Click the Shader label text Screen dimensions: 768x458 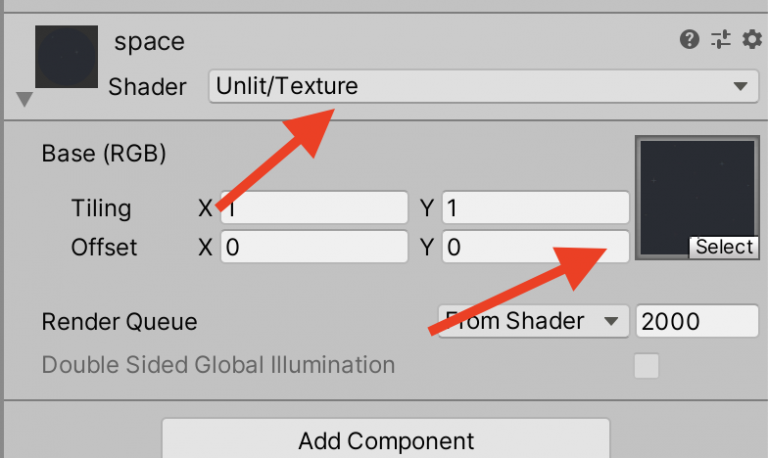tap(147, 87)
